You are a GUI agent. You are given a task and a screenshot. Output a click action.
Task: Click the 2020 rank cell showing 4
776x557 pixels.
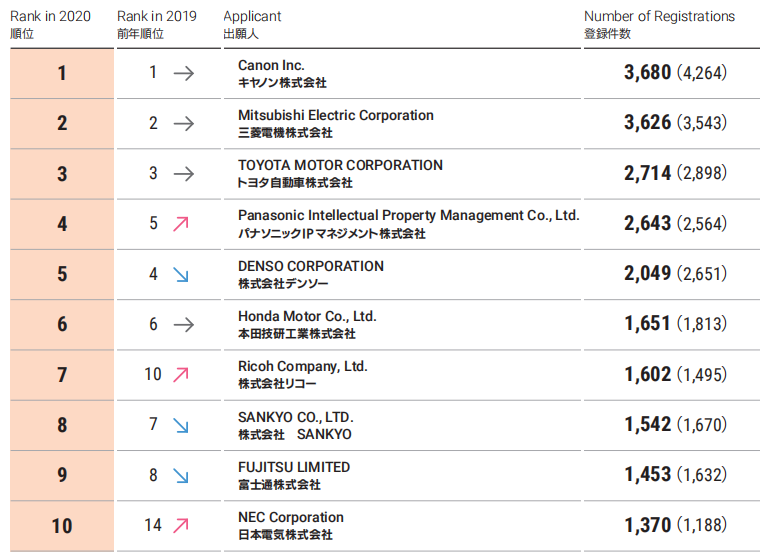coord(62,224)
